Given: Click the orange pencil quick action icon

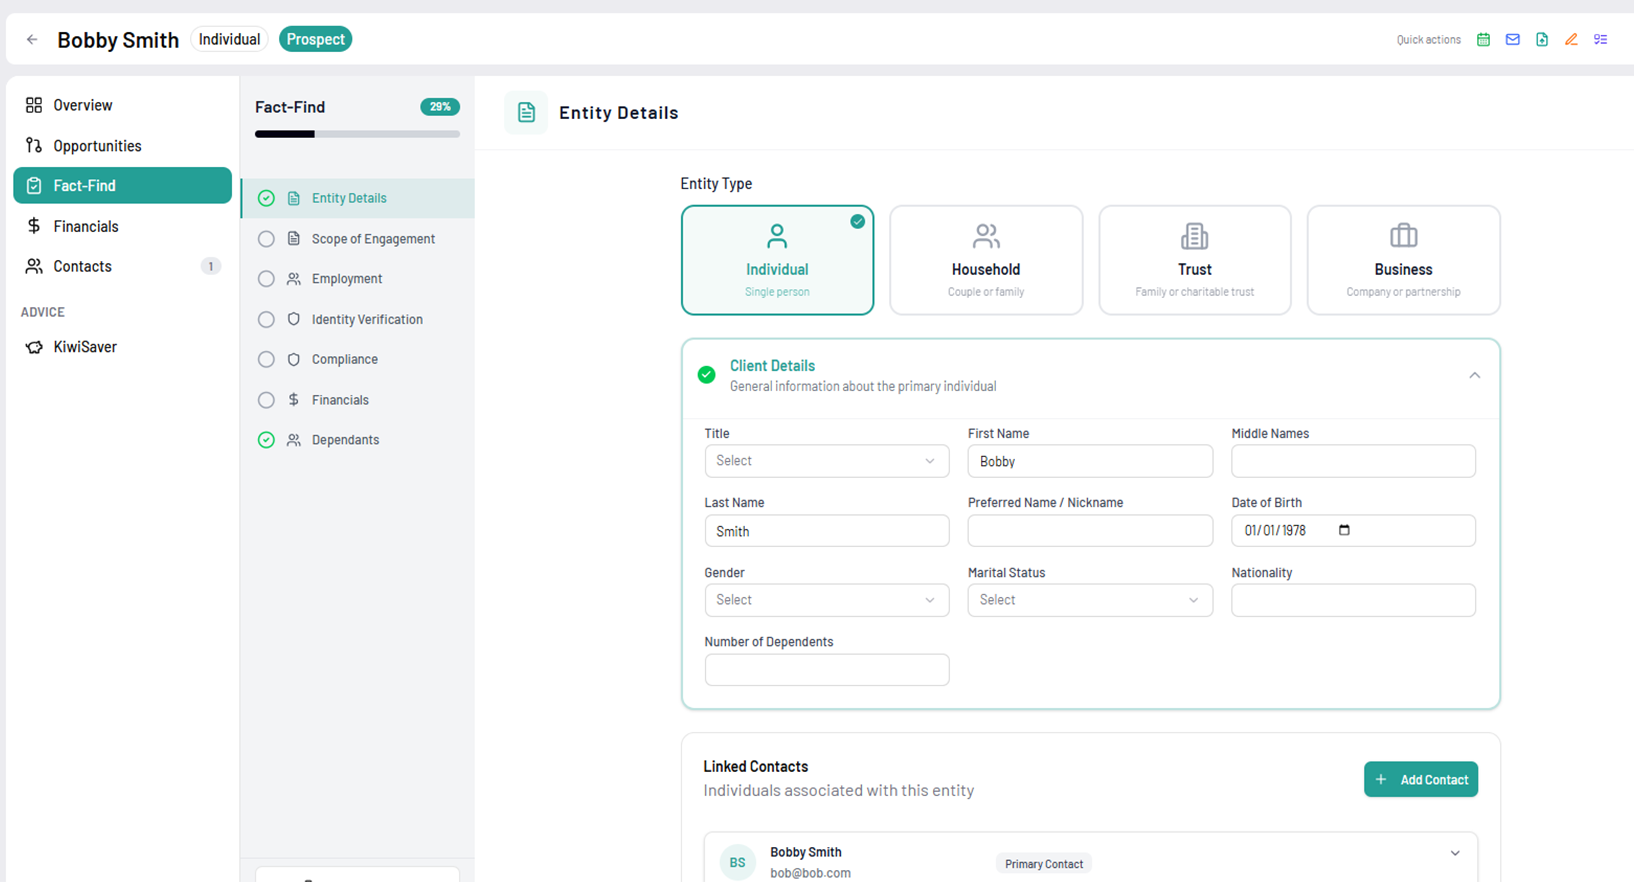Looking at the screenshot, I should 1571,40.
